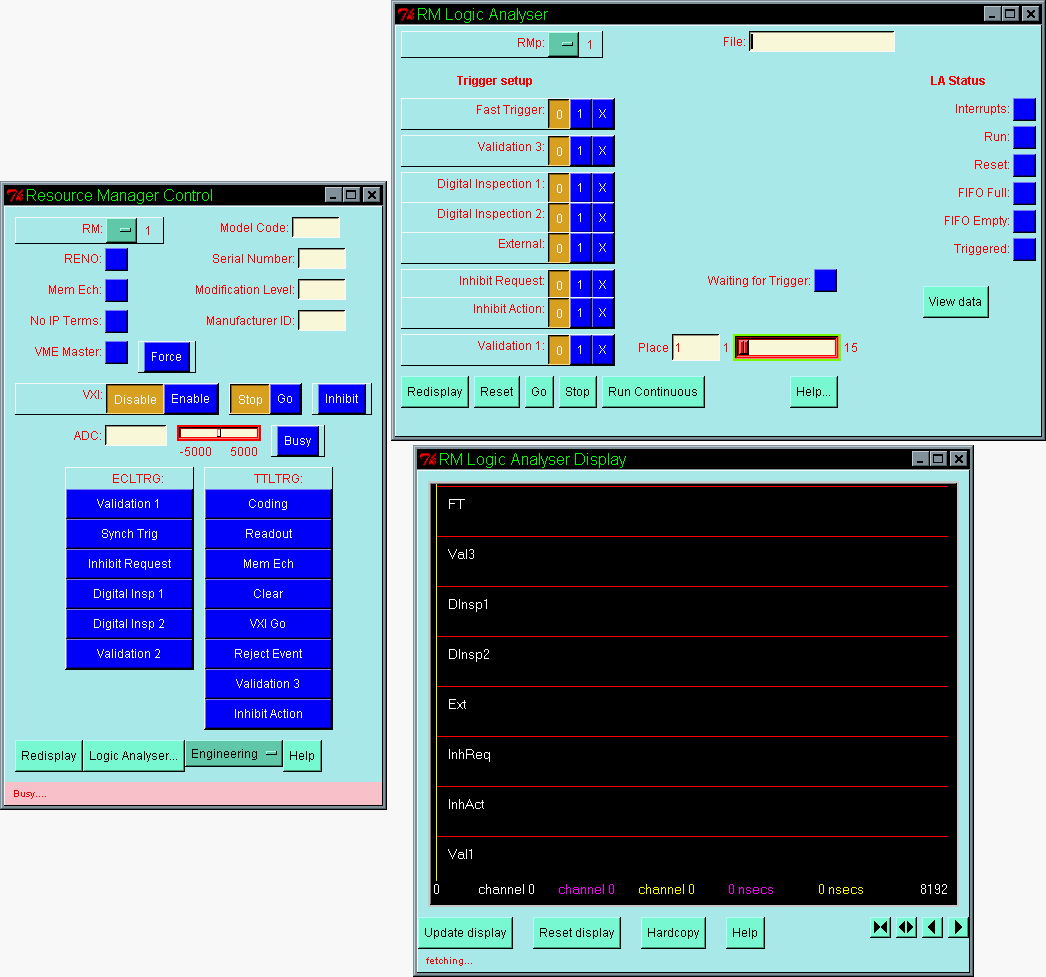Click the FIFO Full status indicator
Screen dimensions: 1046x977
click(1024, 193)
